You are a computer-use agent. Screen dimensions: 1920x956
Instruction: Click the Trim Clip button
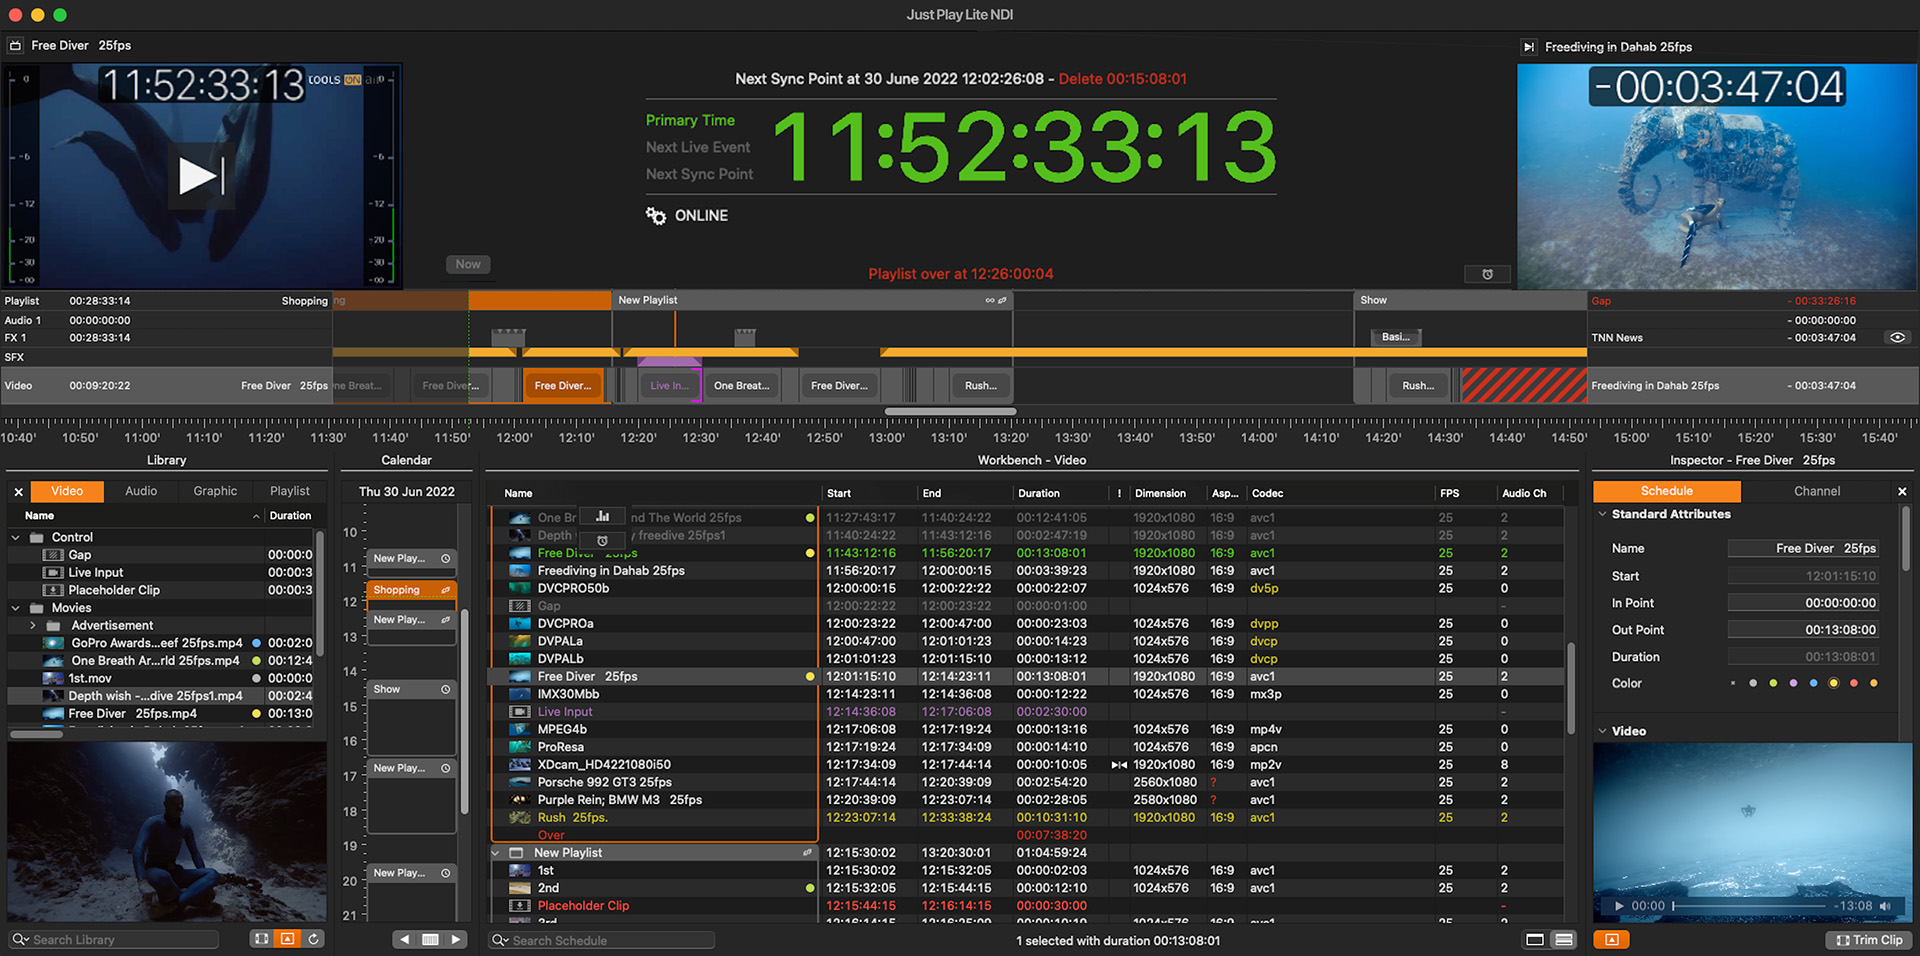pos(1868,940)
